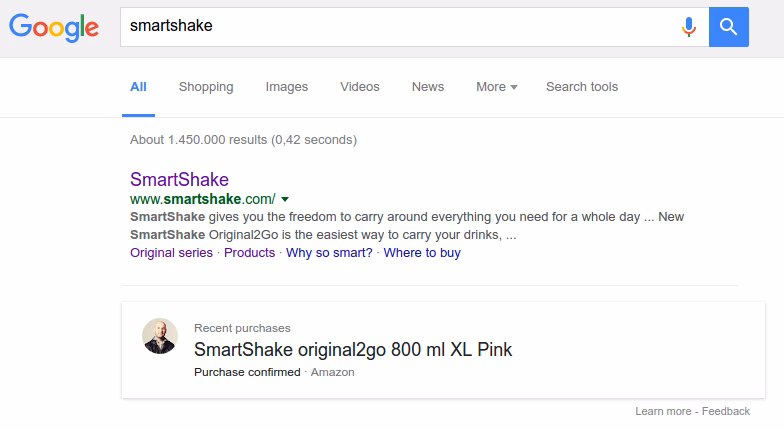Open SmartShake original2go 800 ml purchase

353,350
